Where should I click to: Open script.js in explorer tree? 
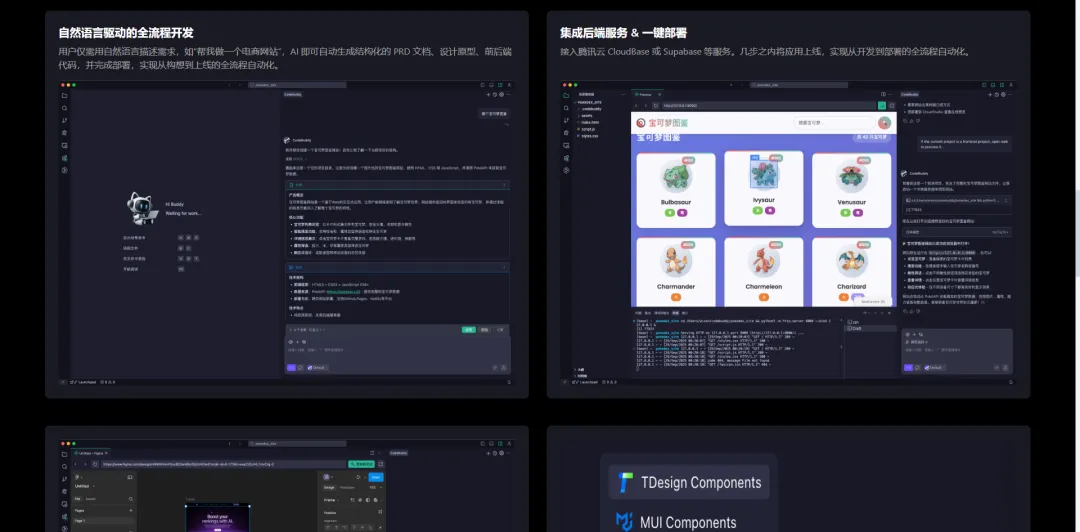coord(587,130)
